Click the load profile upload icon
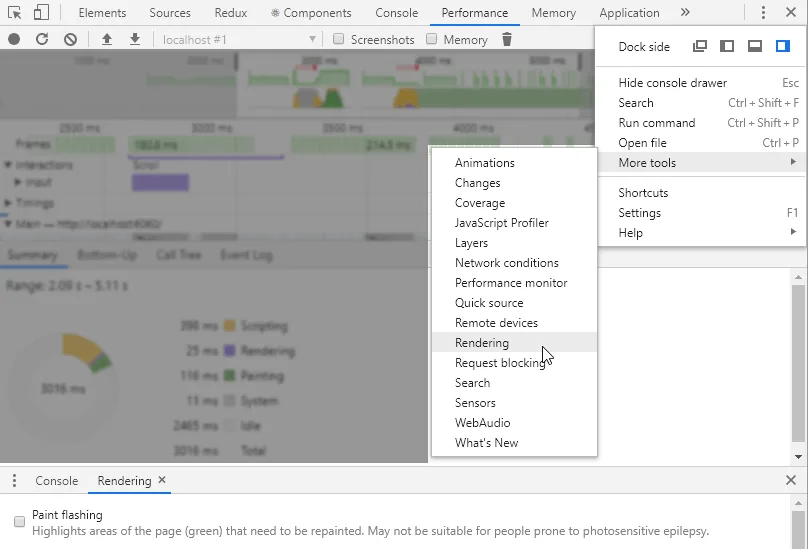 (x=107, y=39)
